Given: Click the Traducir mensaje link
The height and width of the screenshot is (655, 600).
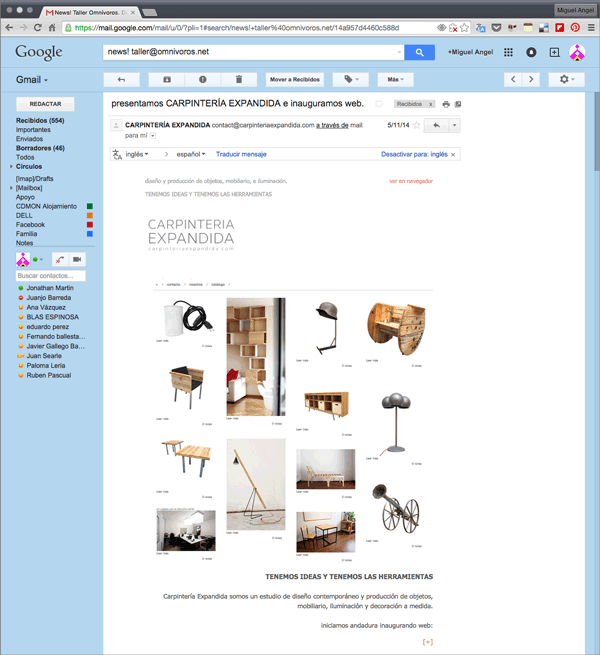Looking at the screenshot, I should click(x=241, y=154).
